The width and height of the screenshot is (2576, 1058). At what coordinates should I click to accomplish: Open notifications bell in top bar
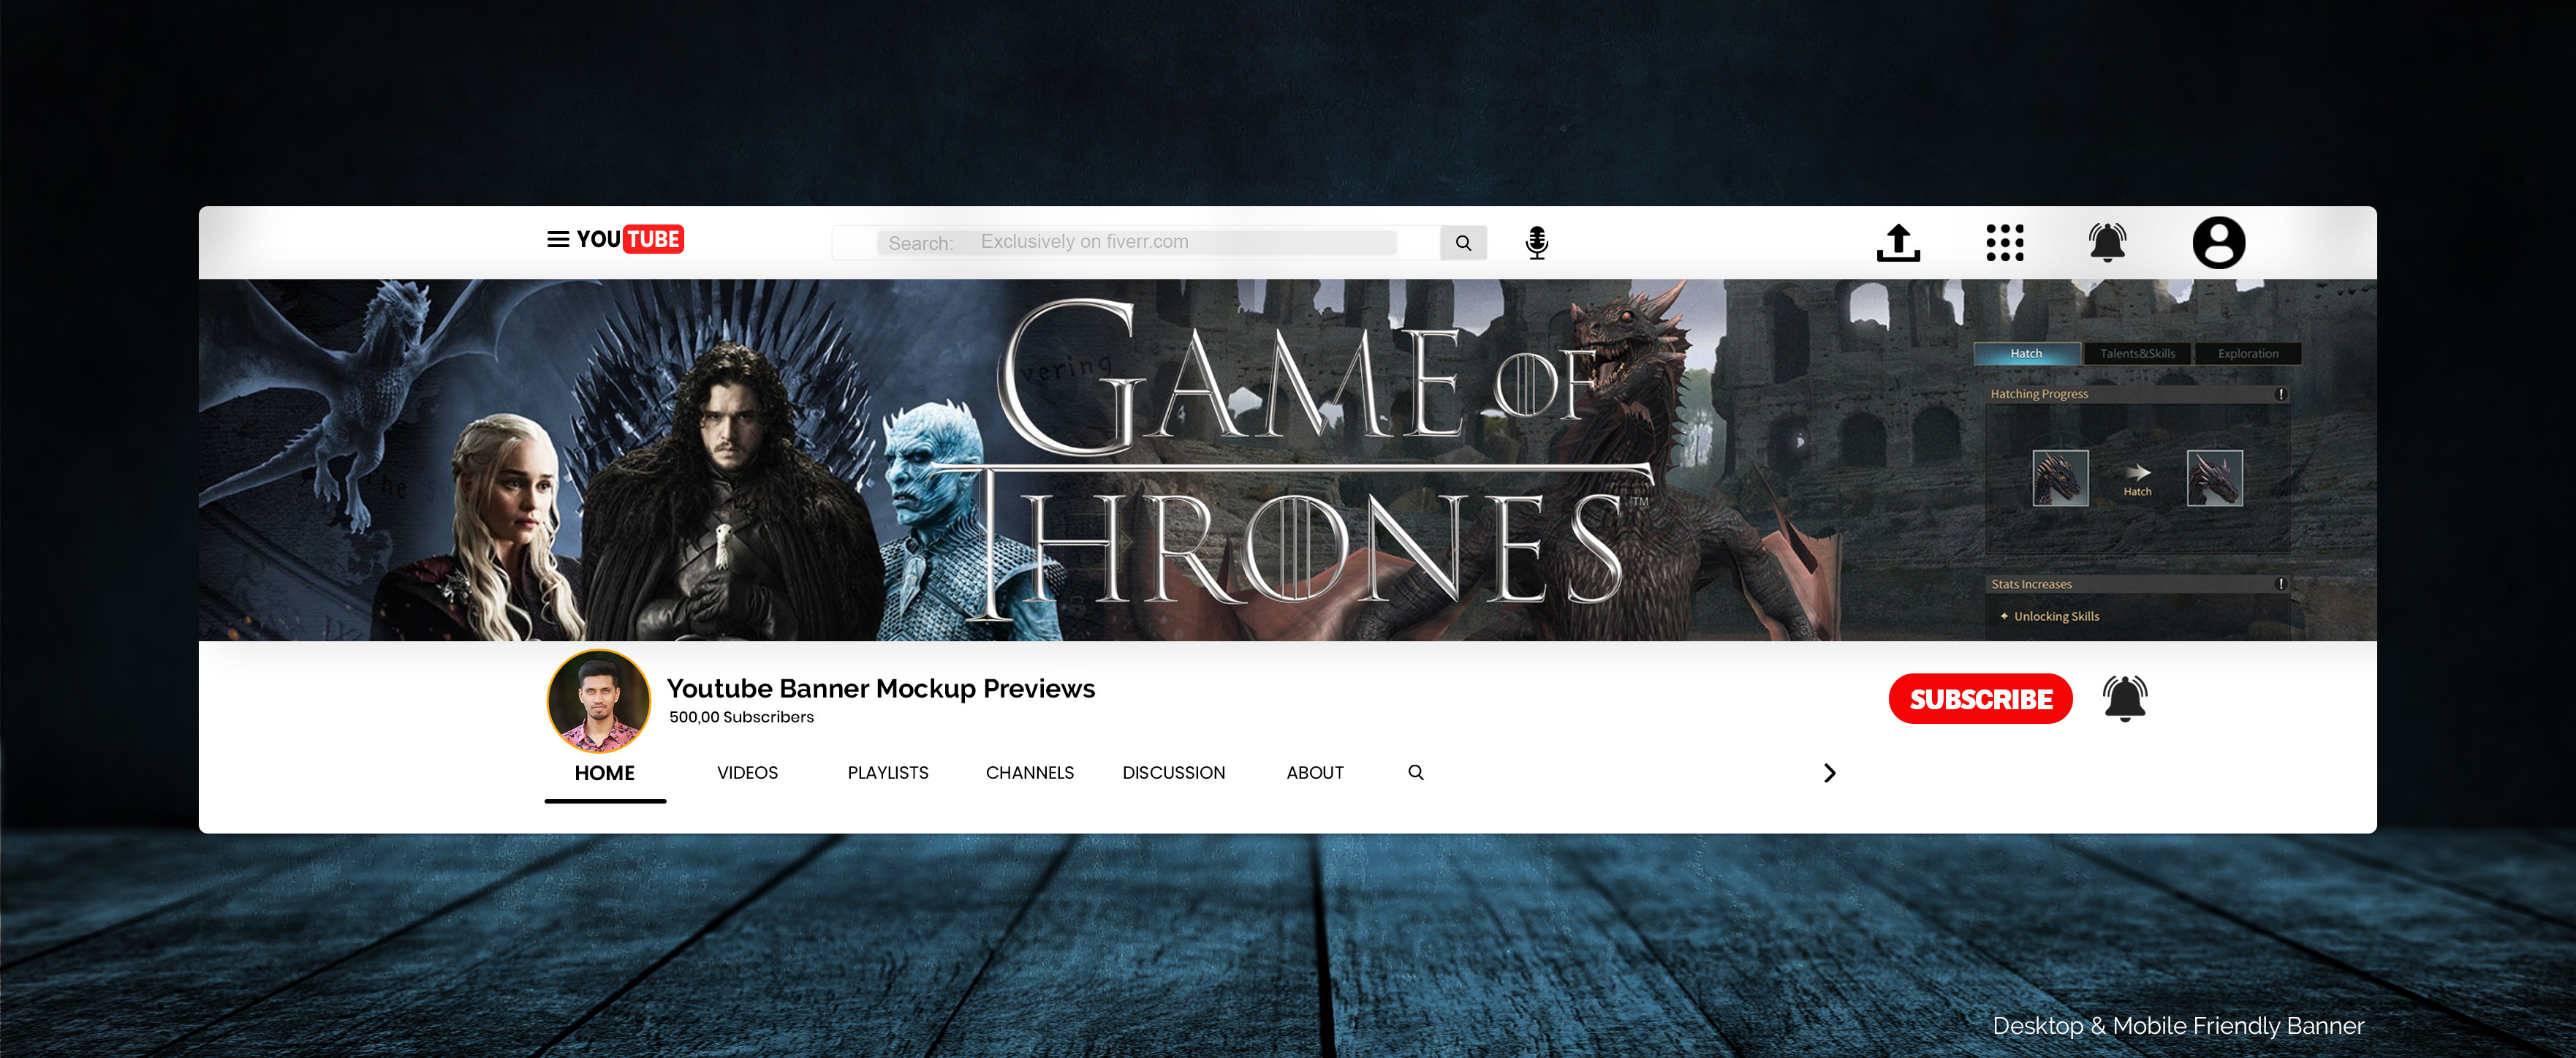pyautogui.click(x=2107, y=243)
